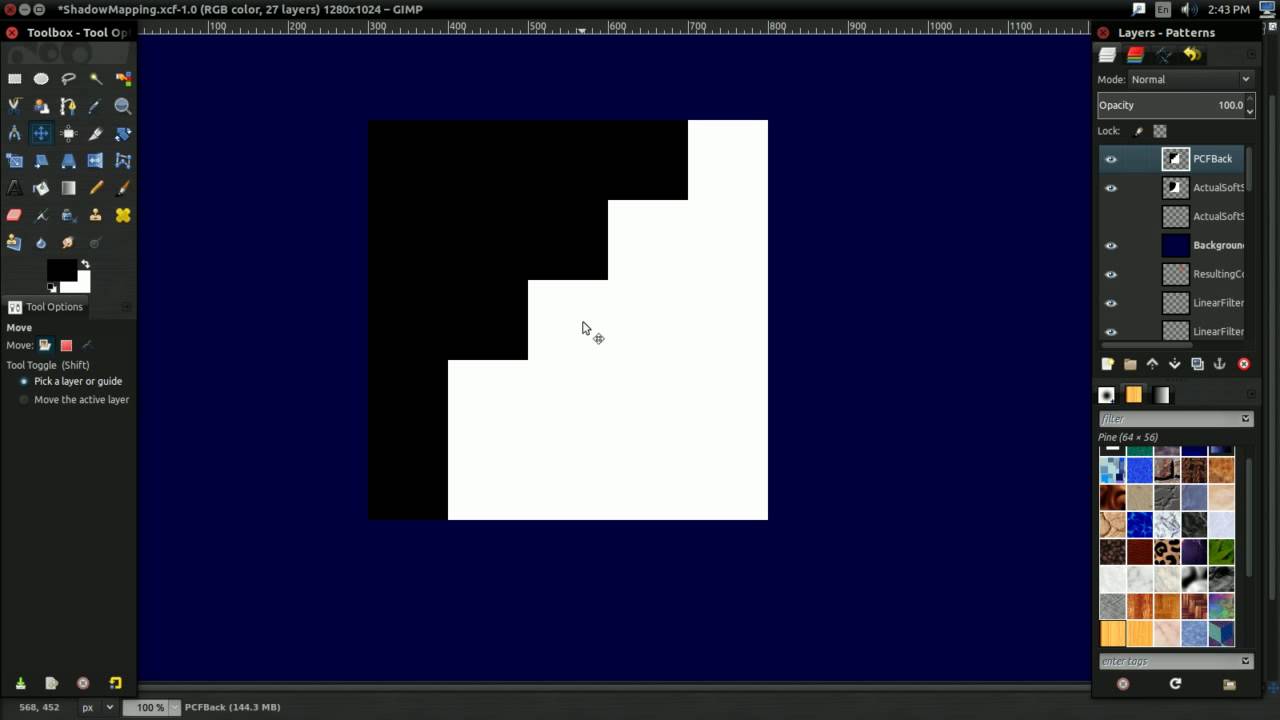Click the Opacity slider
Viewport: 1280px width, 720px height.
click(x=1171, y=105)
